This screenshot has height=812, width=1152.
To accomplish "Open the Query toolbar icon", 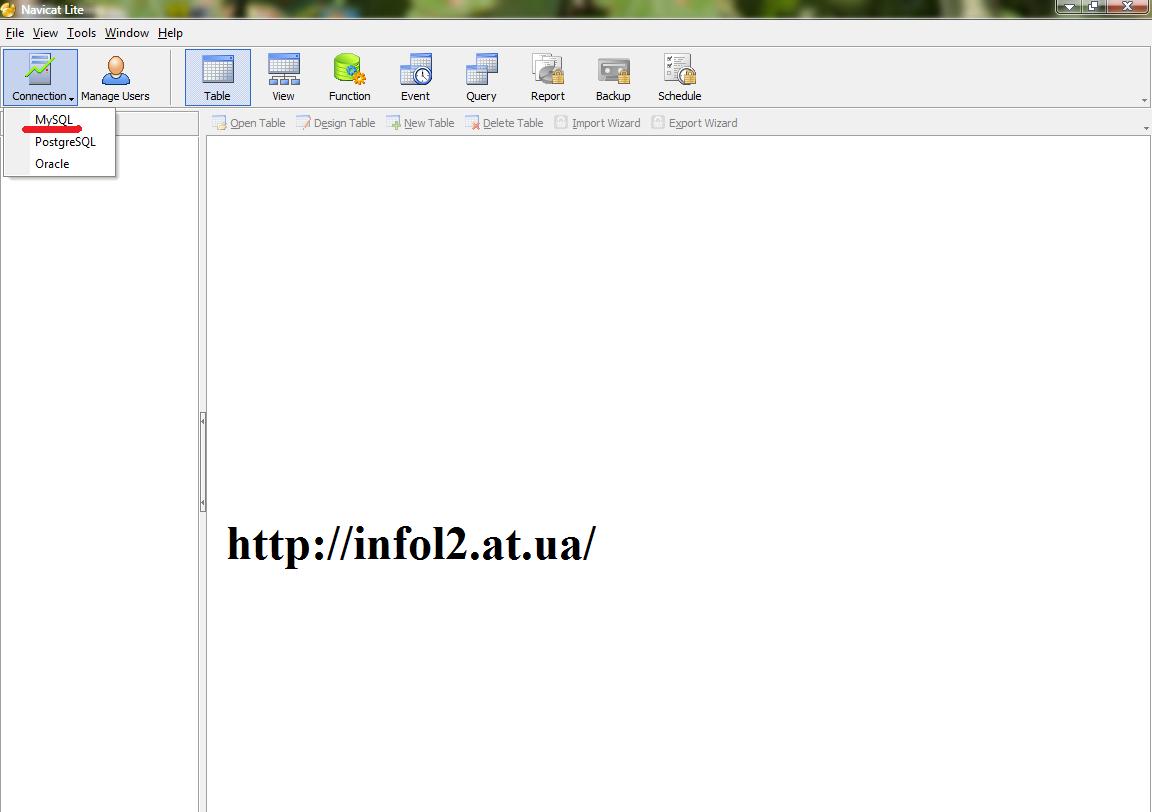I will tap(481, 77).
